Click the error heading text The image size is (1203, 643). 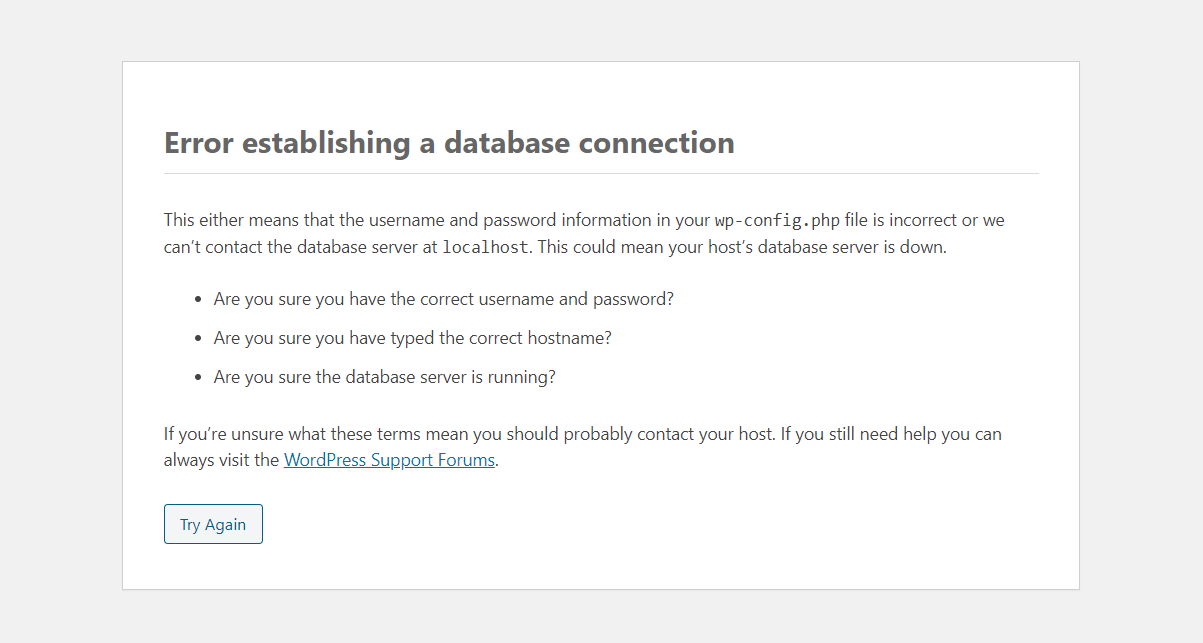(x=449, y=143)
